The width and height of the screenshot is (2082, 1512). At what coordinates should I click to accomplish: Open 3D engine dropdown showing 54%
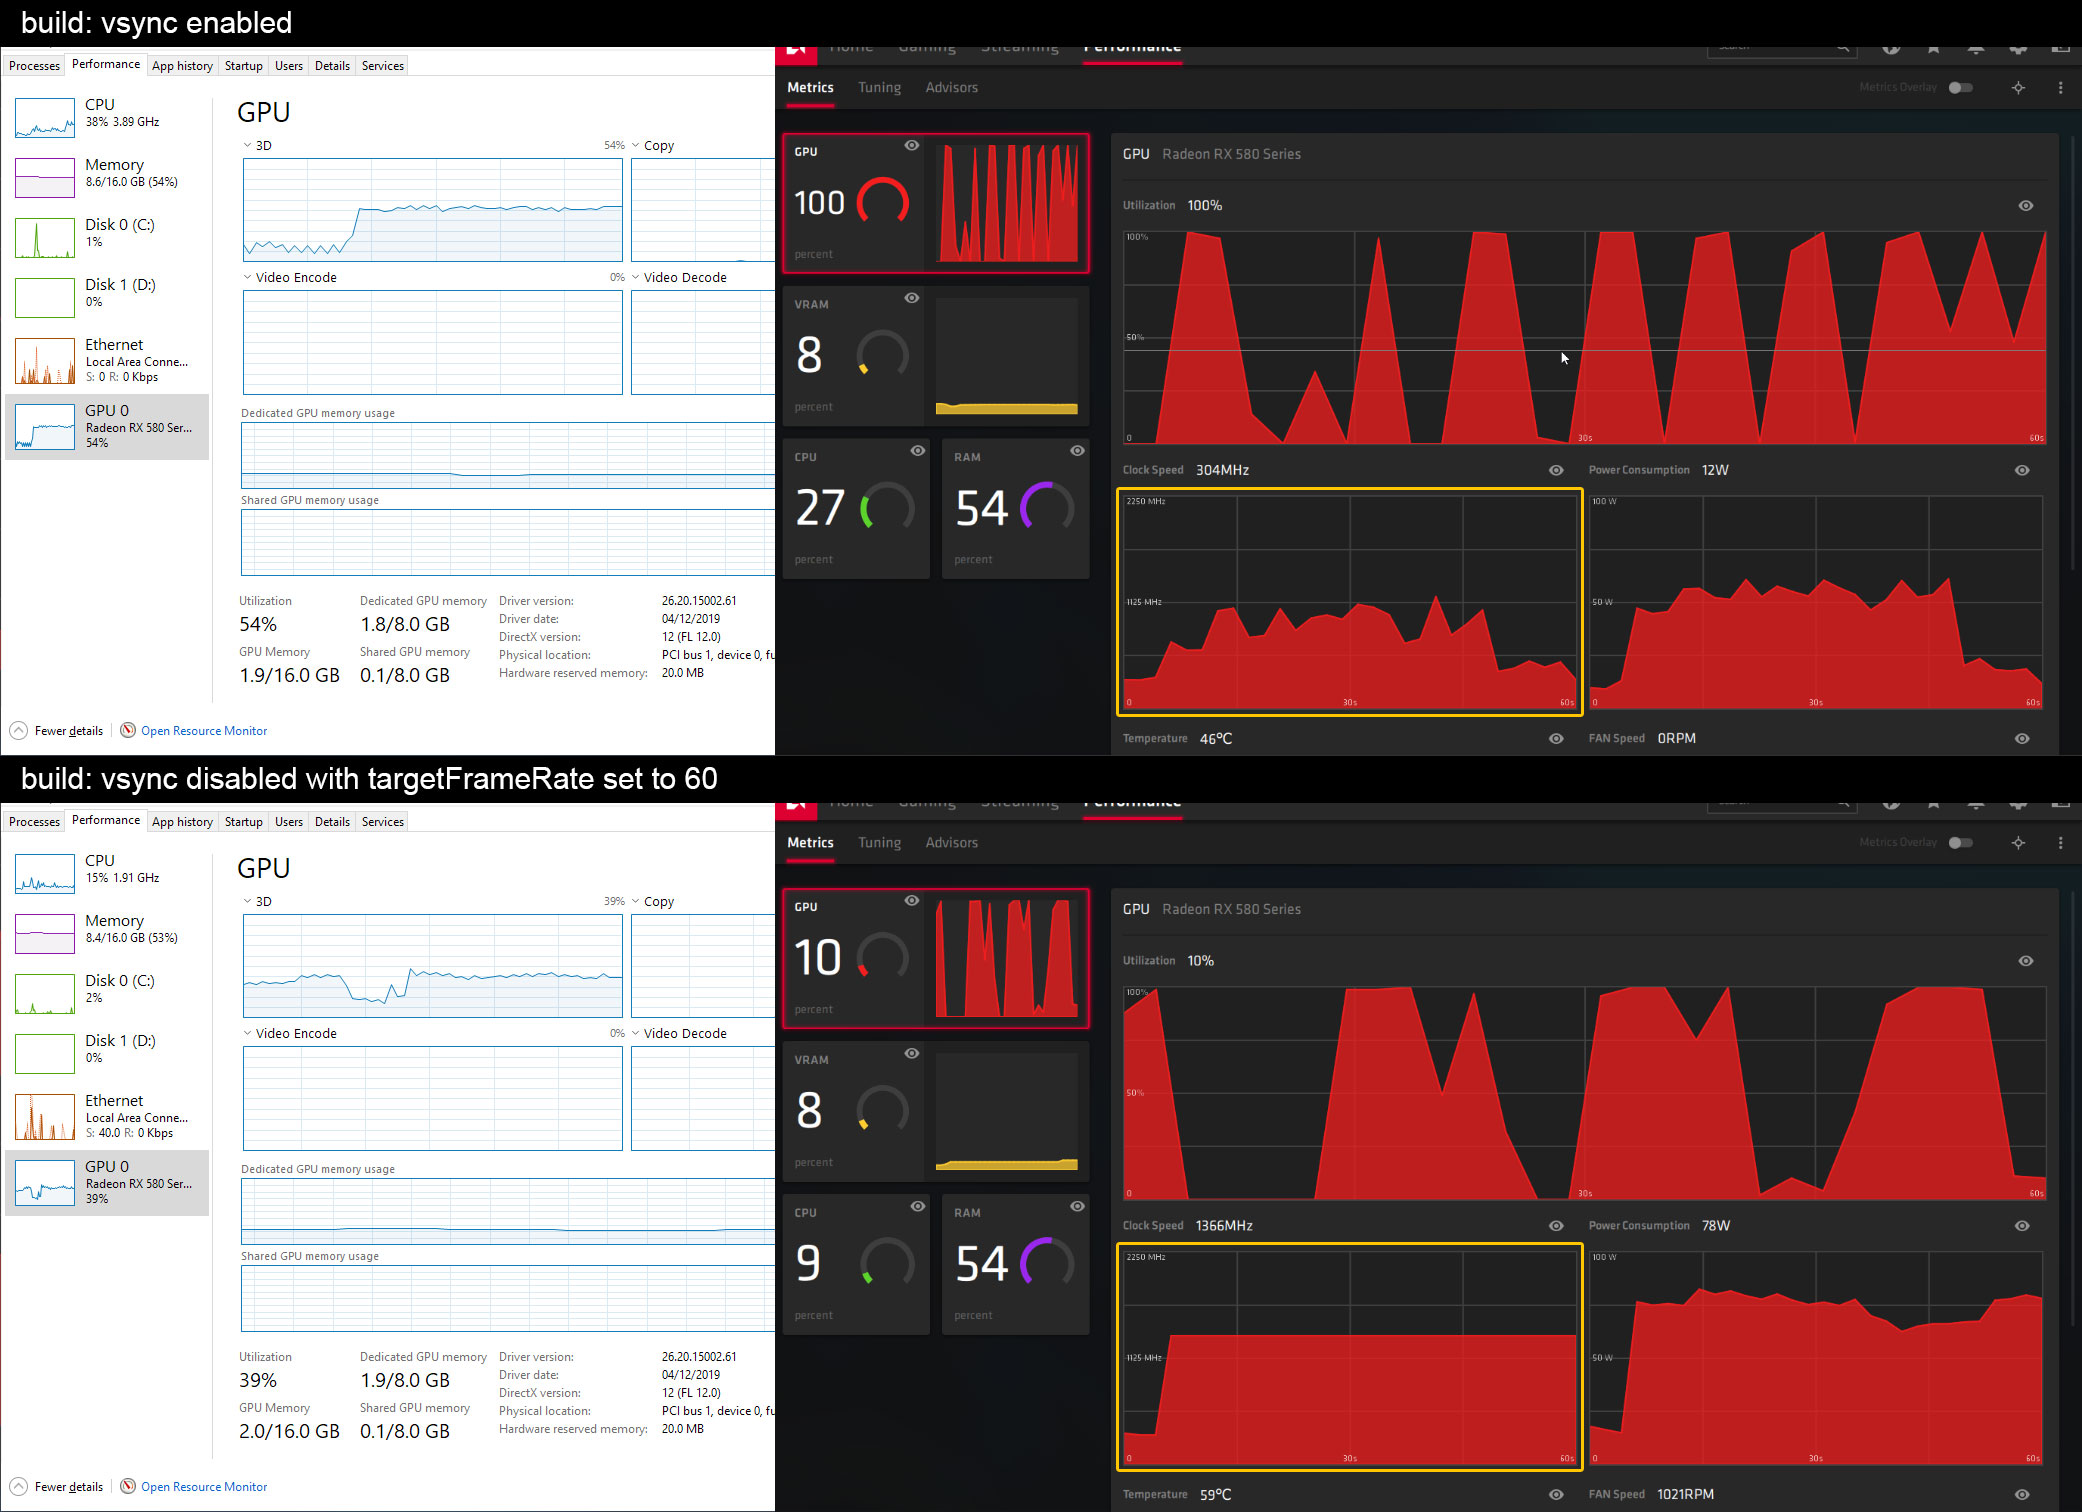coord(248,146)
